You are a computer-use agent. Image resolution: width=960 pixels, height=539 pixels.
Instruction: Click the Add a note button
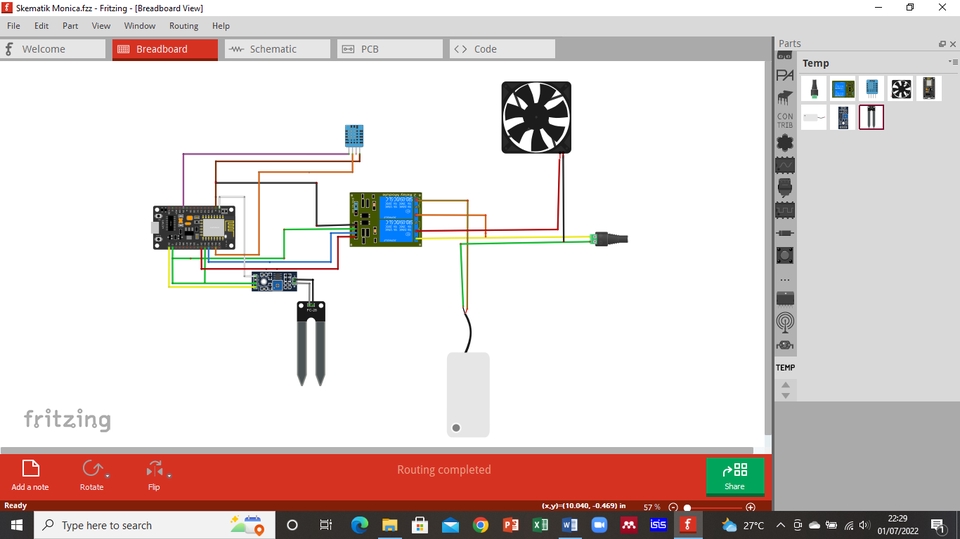pyautogui.click(x=30, y=475)
